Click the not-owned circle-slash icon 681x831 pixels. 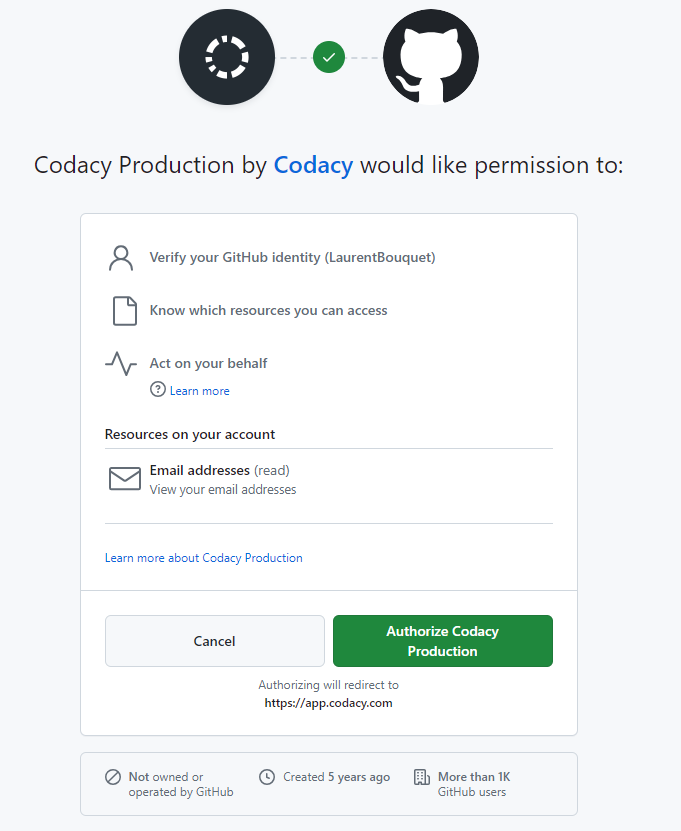pos(113,777)
